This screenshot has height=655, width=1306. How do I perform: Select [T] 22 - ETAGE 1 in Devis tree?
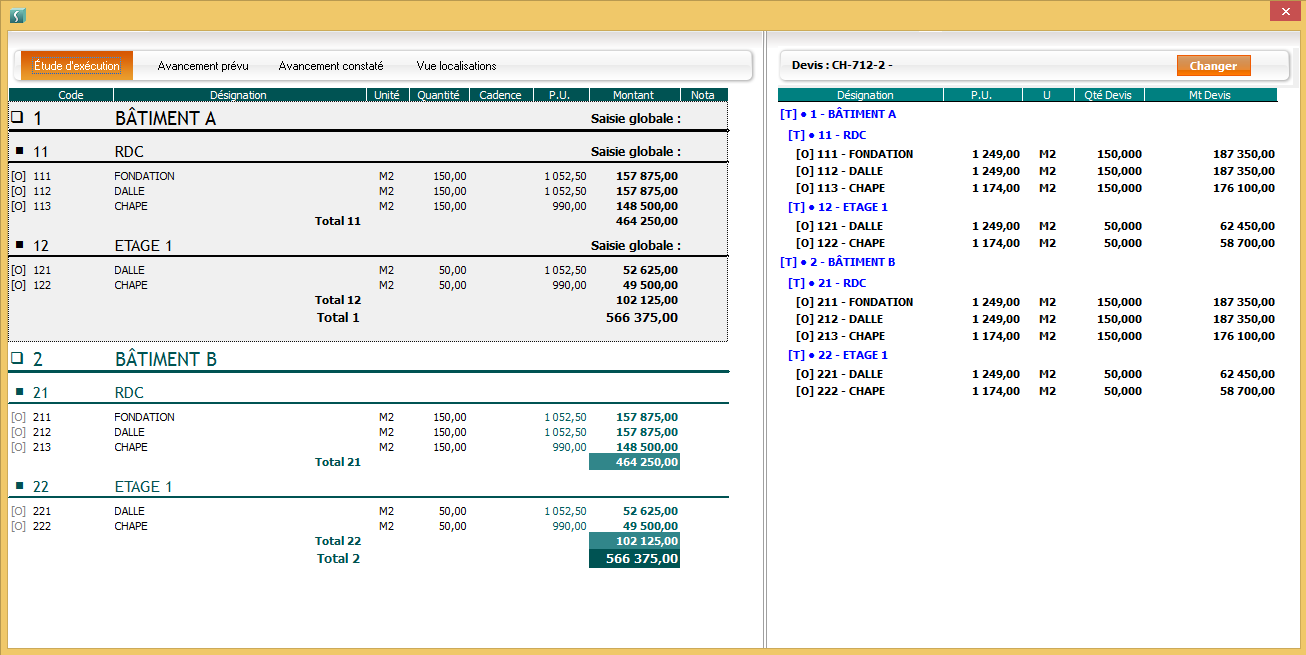[838, 355]
